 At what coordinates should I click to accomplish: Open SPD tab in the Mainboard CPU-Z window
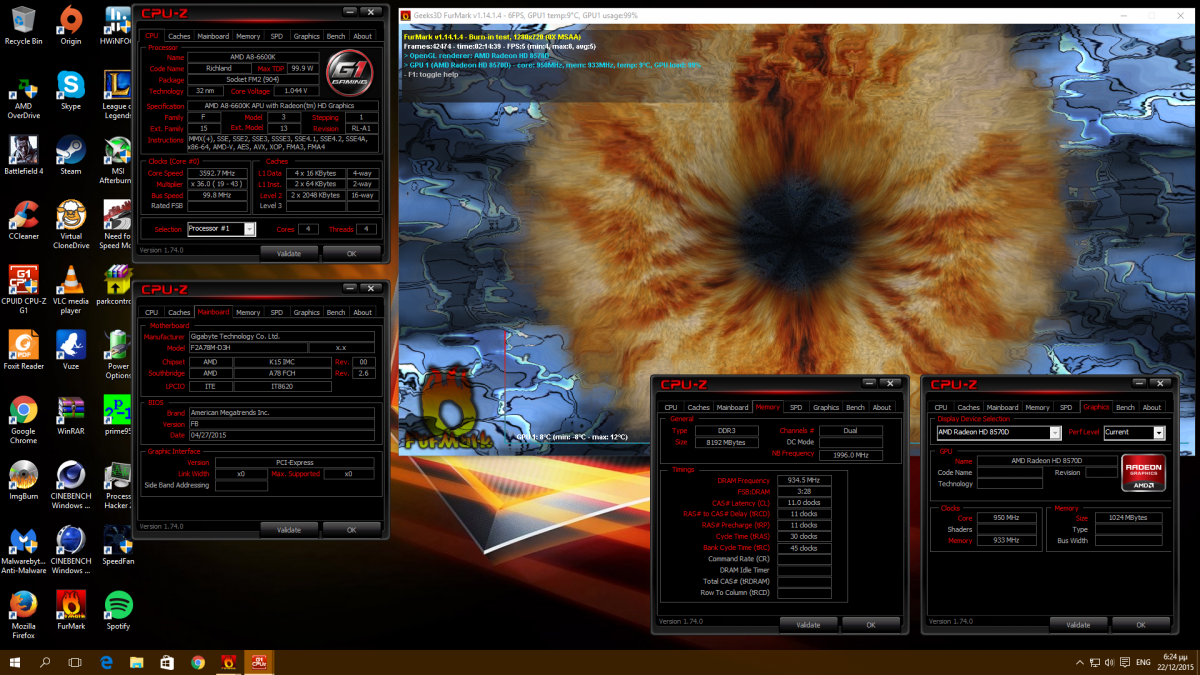click(x=277, y=312)
